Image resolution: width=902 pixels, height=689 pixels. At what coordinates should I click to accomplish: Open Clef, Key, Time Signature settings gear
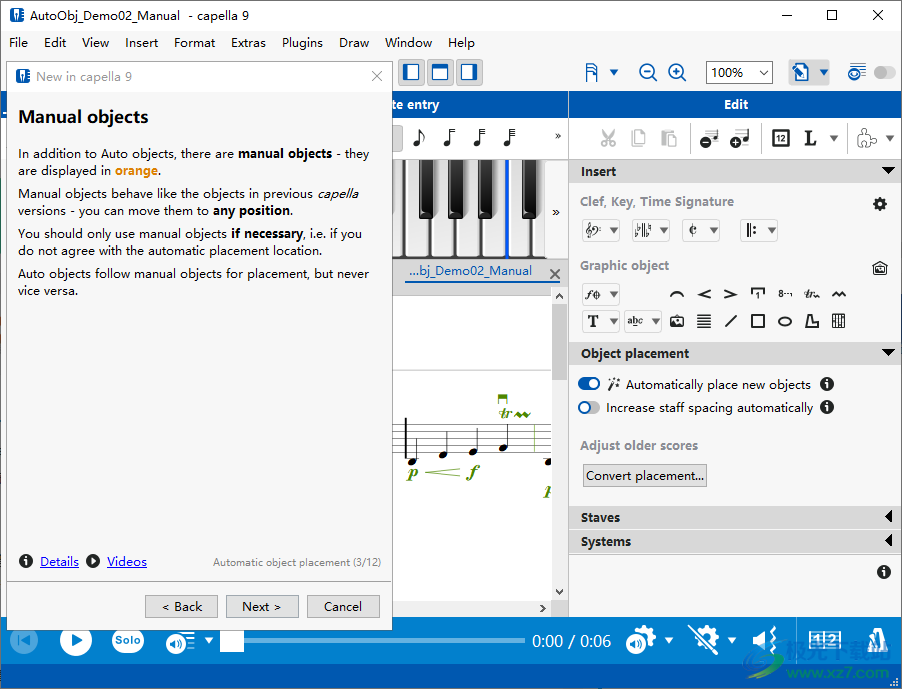point(880,204)
